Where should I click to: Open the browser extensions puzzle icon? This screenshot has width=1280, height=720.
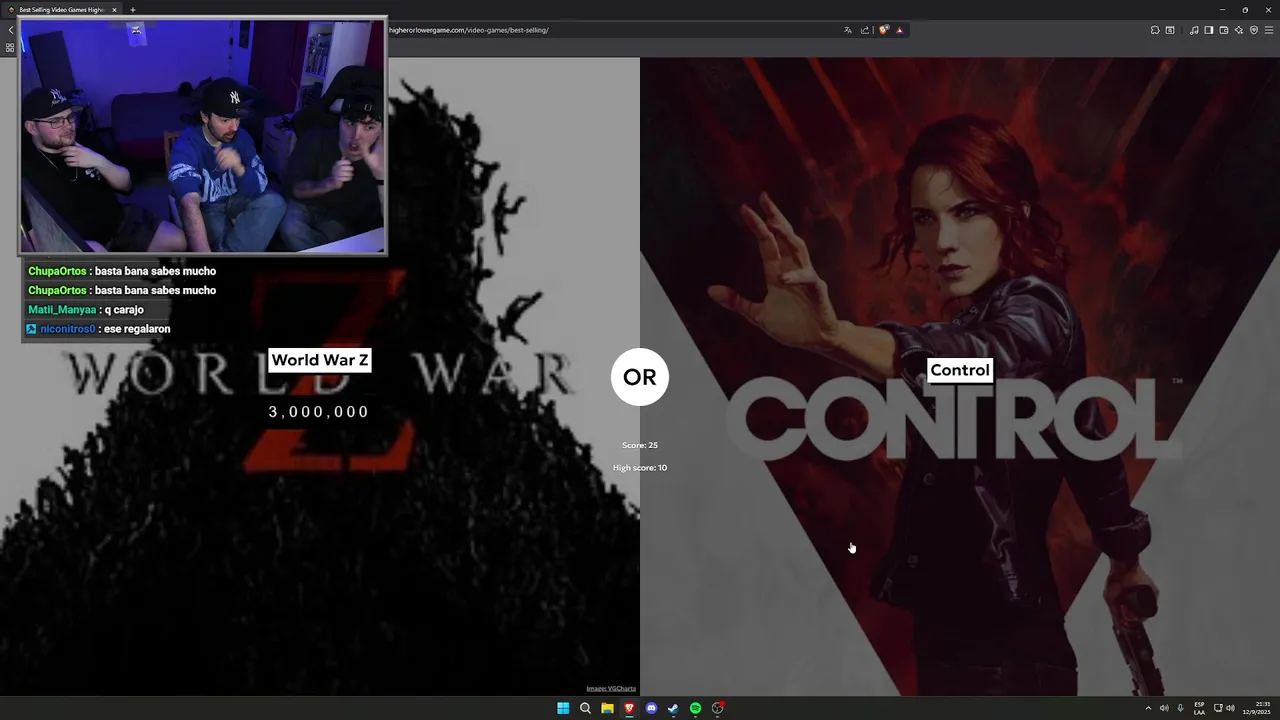[1155, 30]
